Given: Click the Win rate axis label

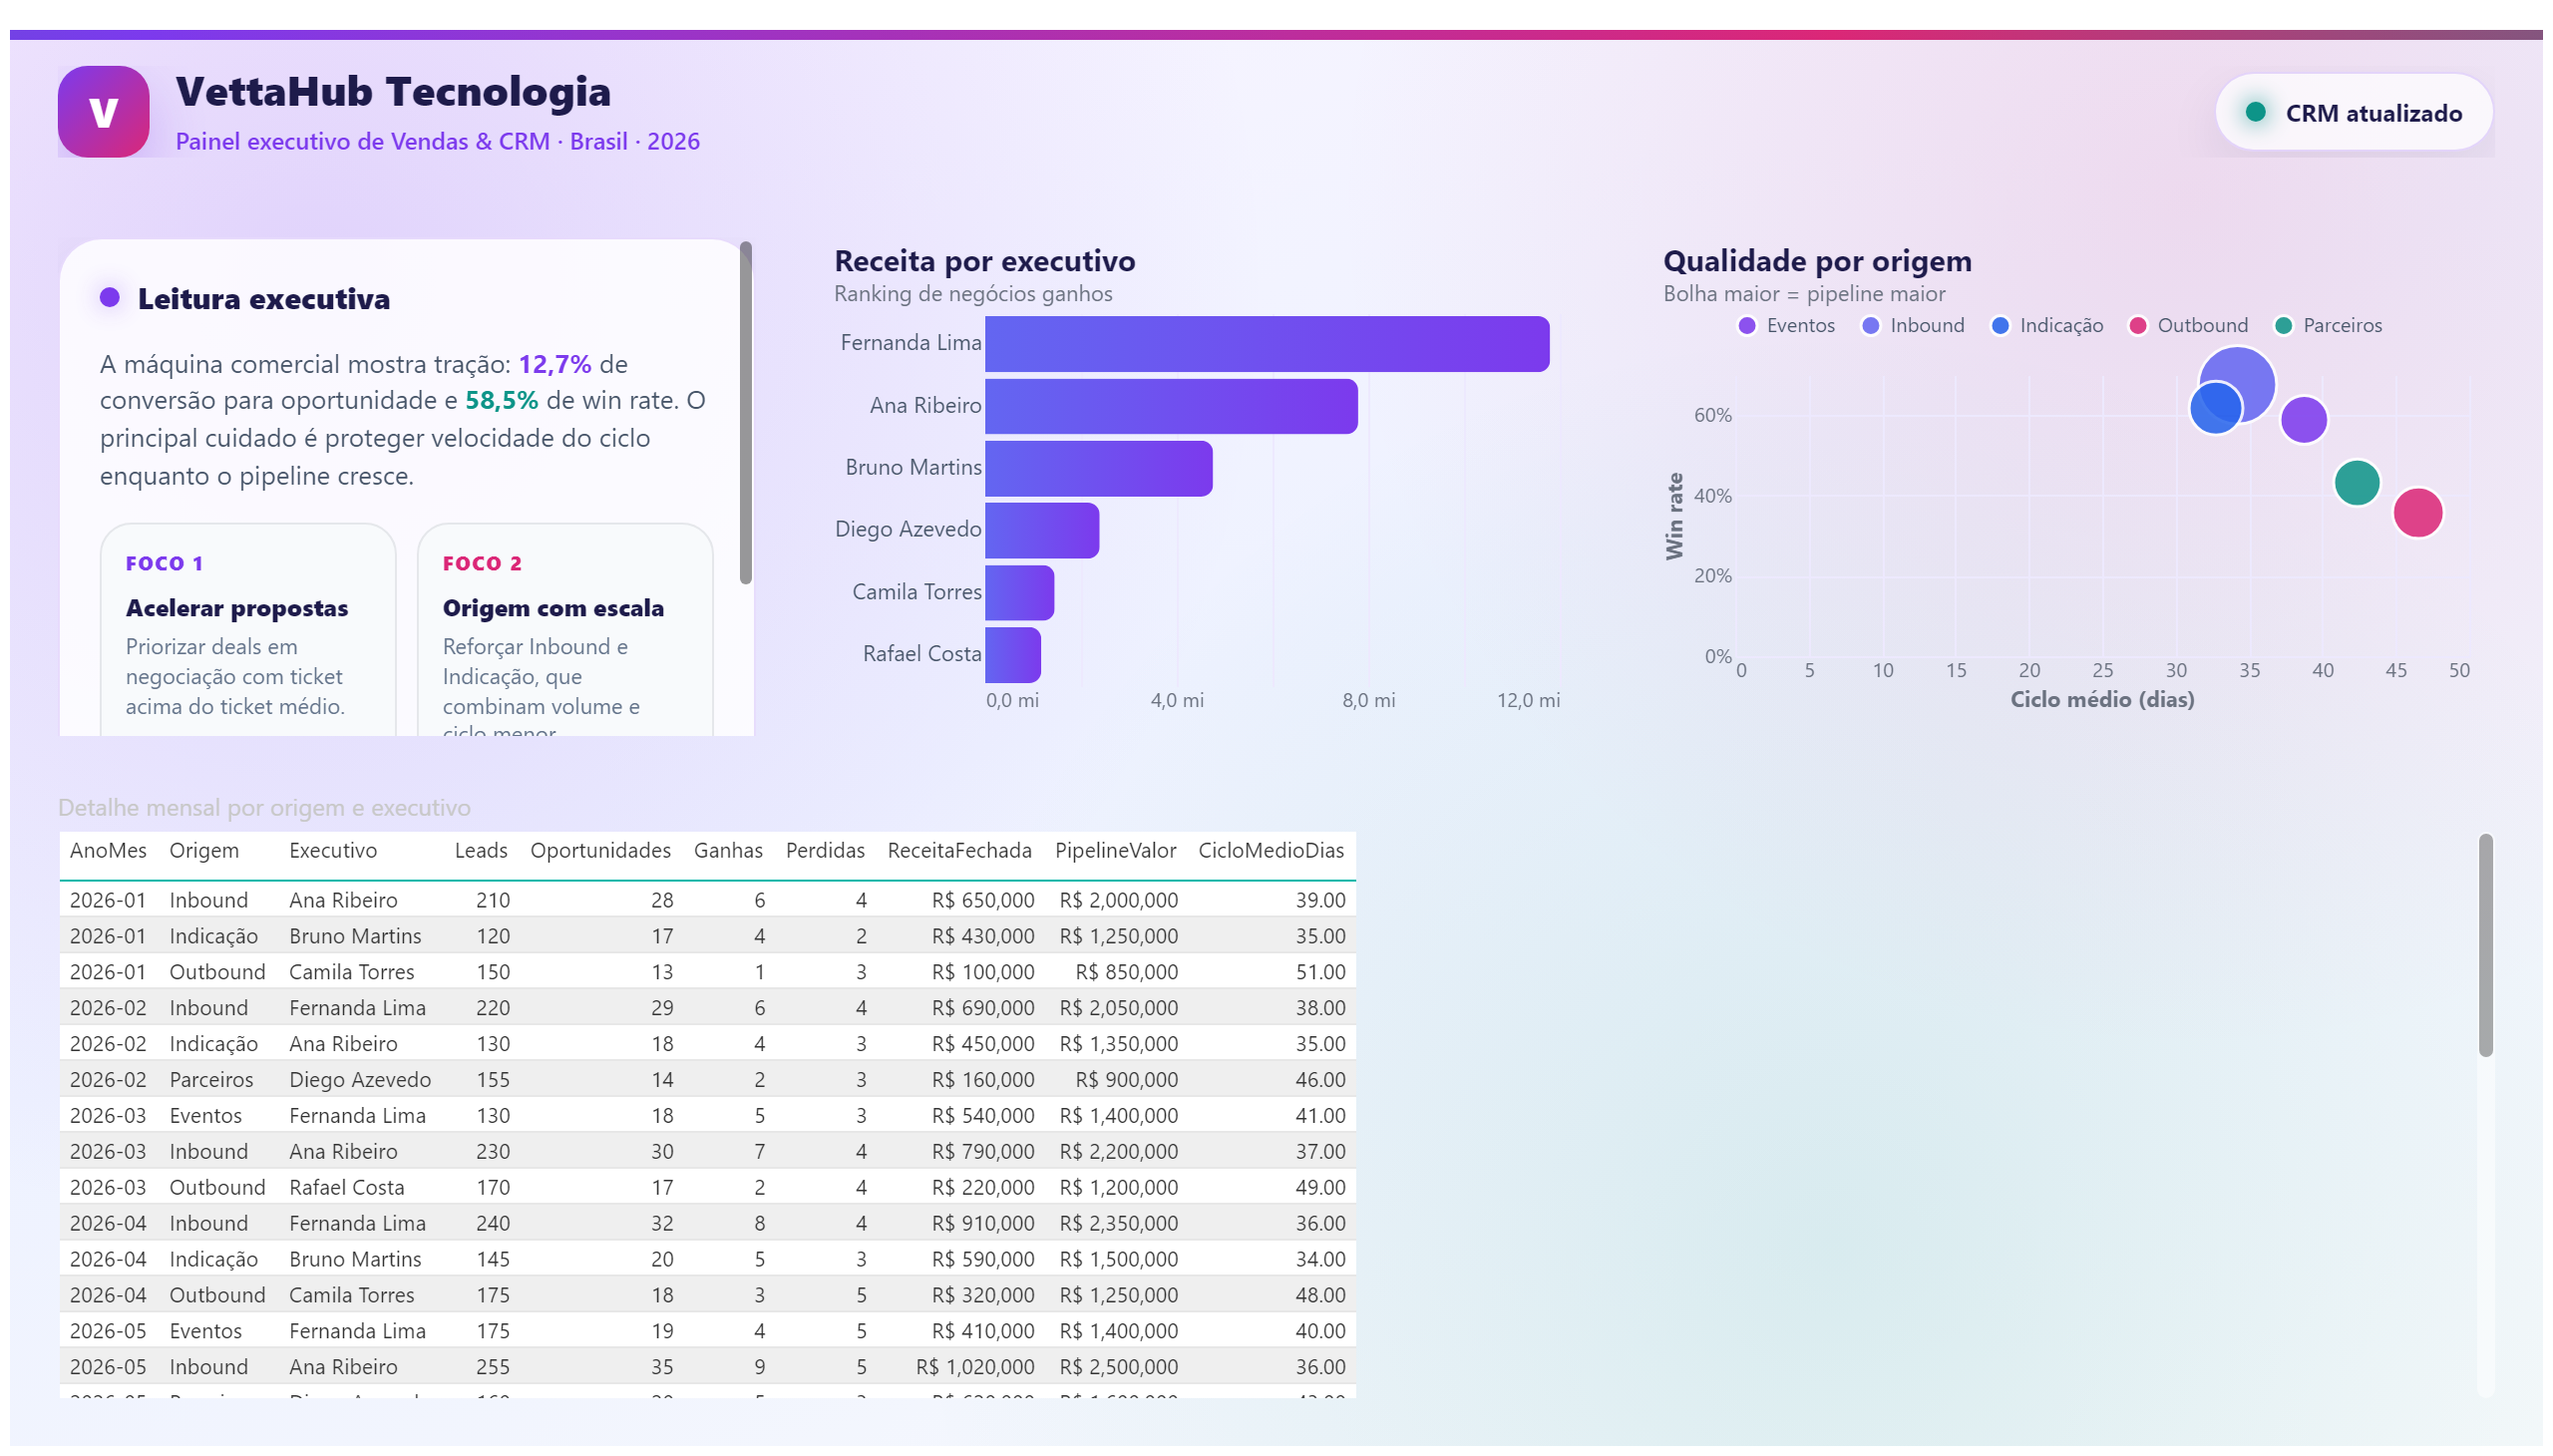Looking at the screenshot, I should [x=1674, y=516].
